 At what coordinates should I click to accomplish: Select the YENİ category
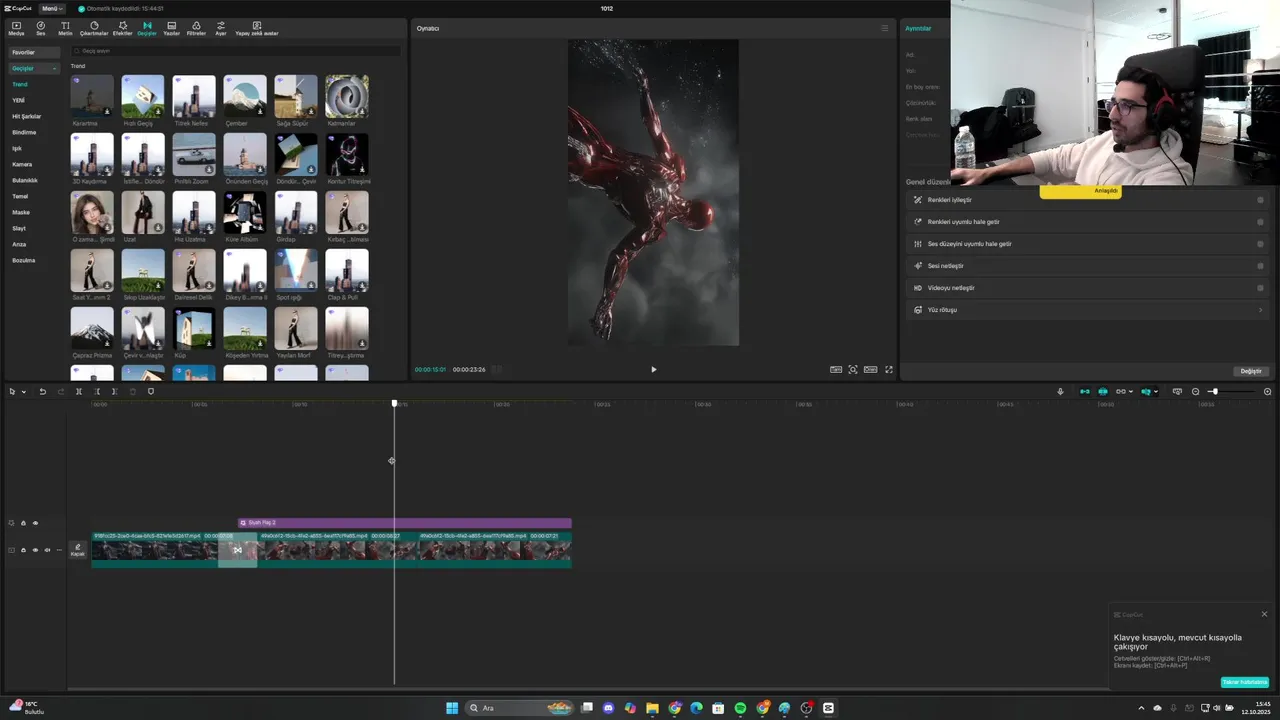point(18,100)
